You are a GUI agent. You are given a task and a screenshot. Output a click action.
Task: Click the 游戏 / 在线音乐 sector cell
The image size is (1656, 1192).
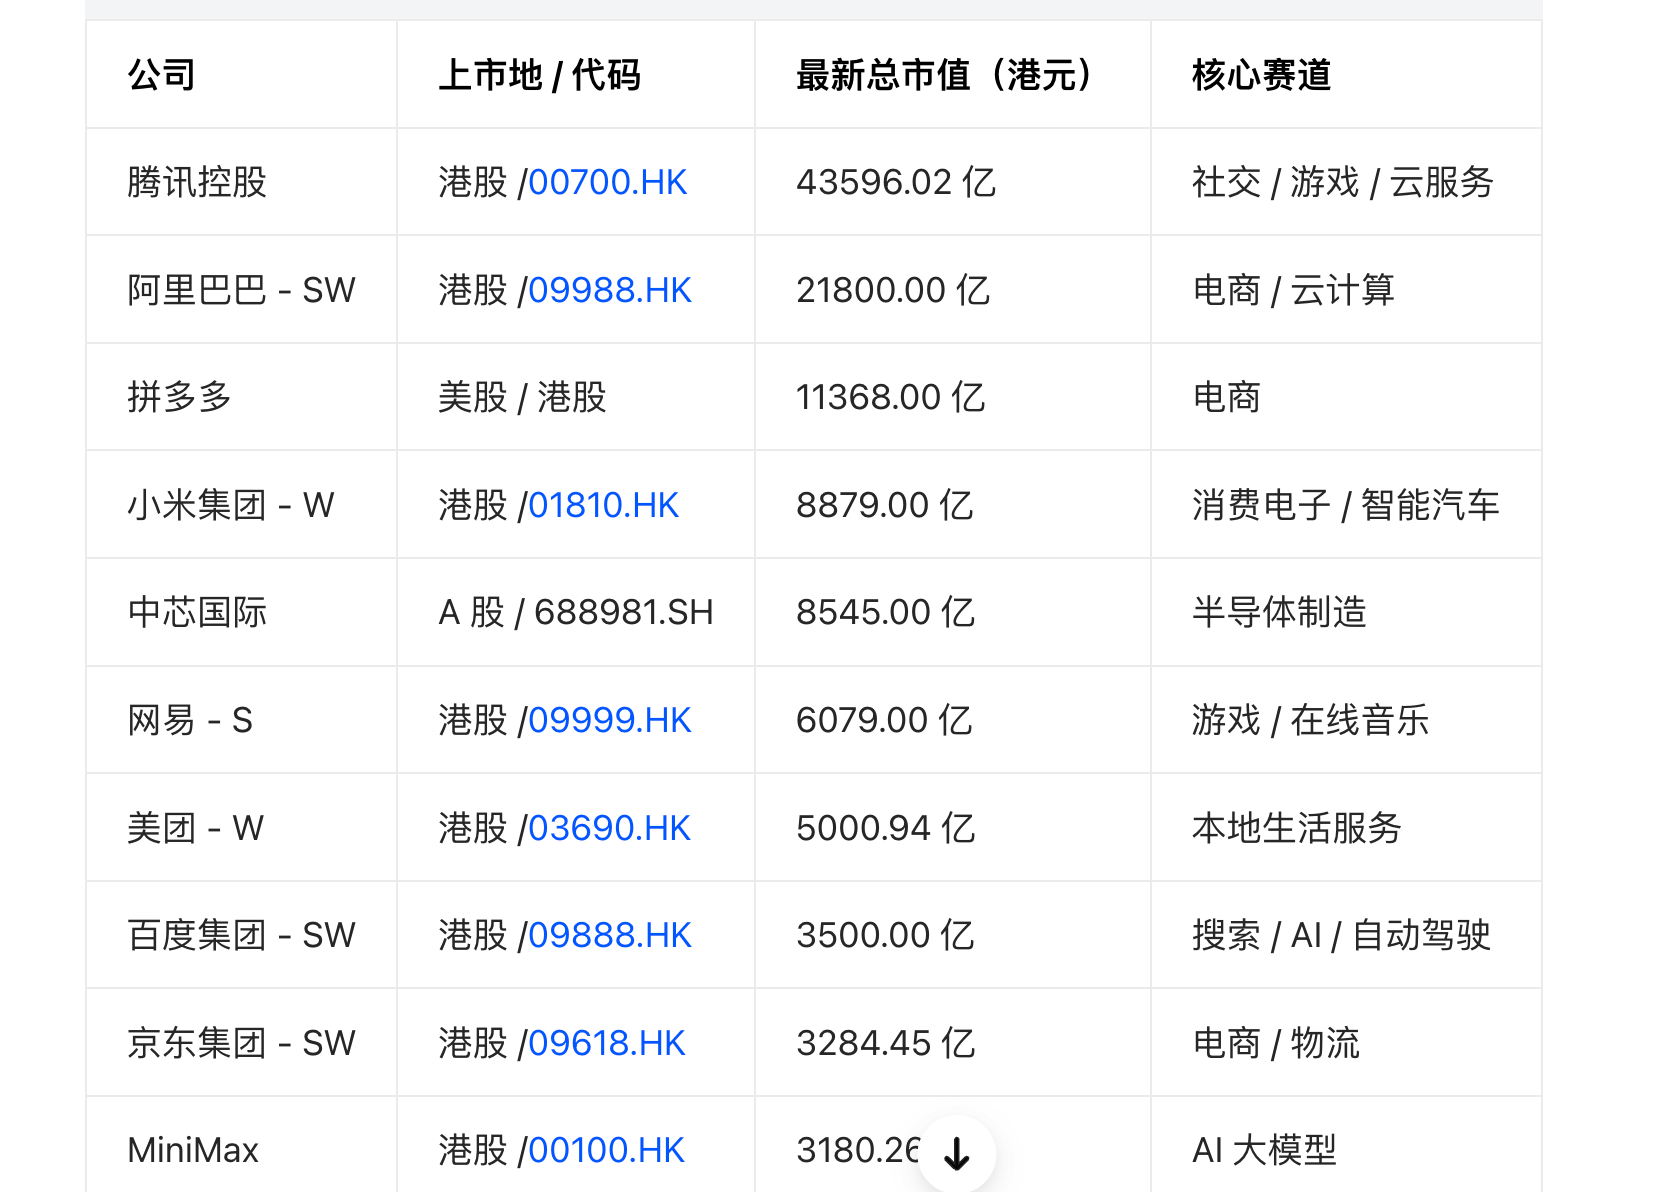(1346, 720)
